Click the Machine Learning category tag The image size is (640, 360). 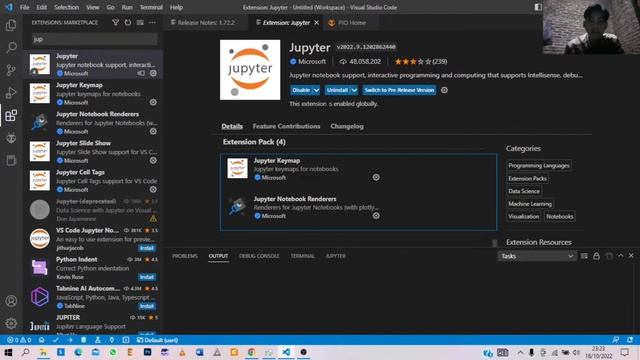tap(530, 204)
